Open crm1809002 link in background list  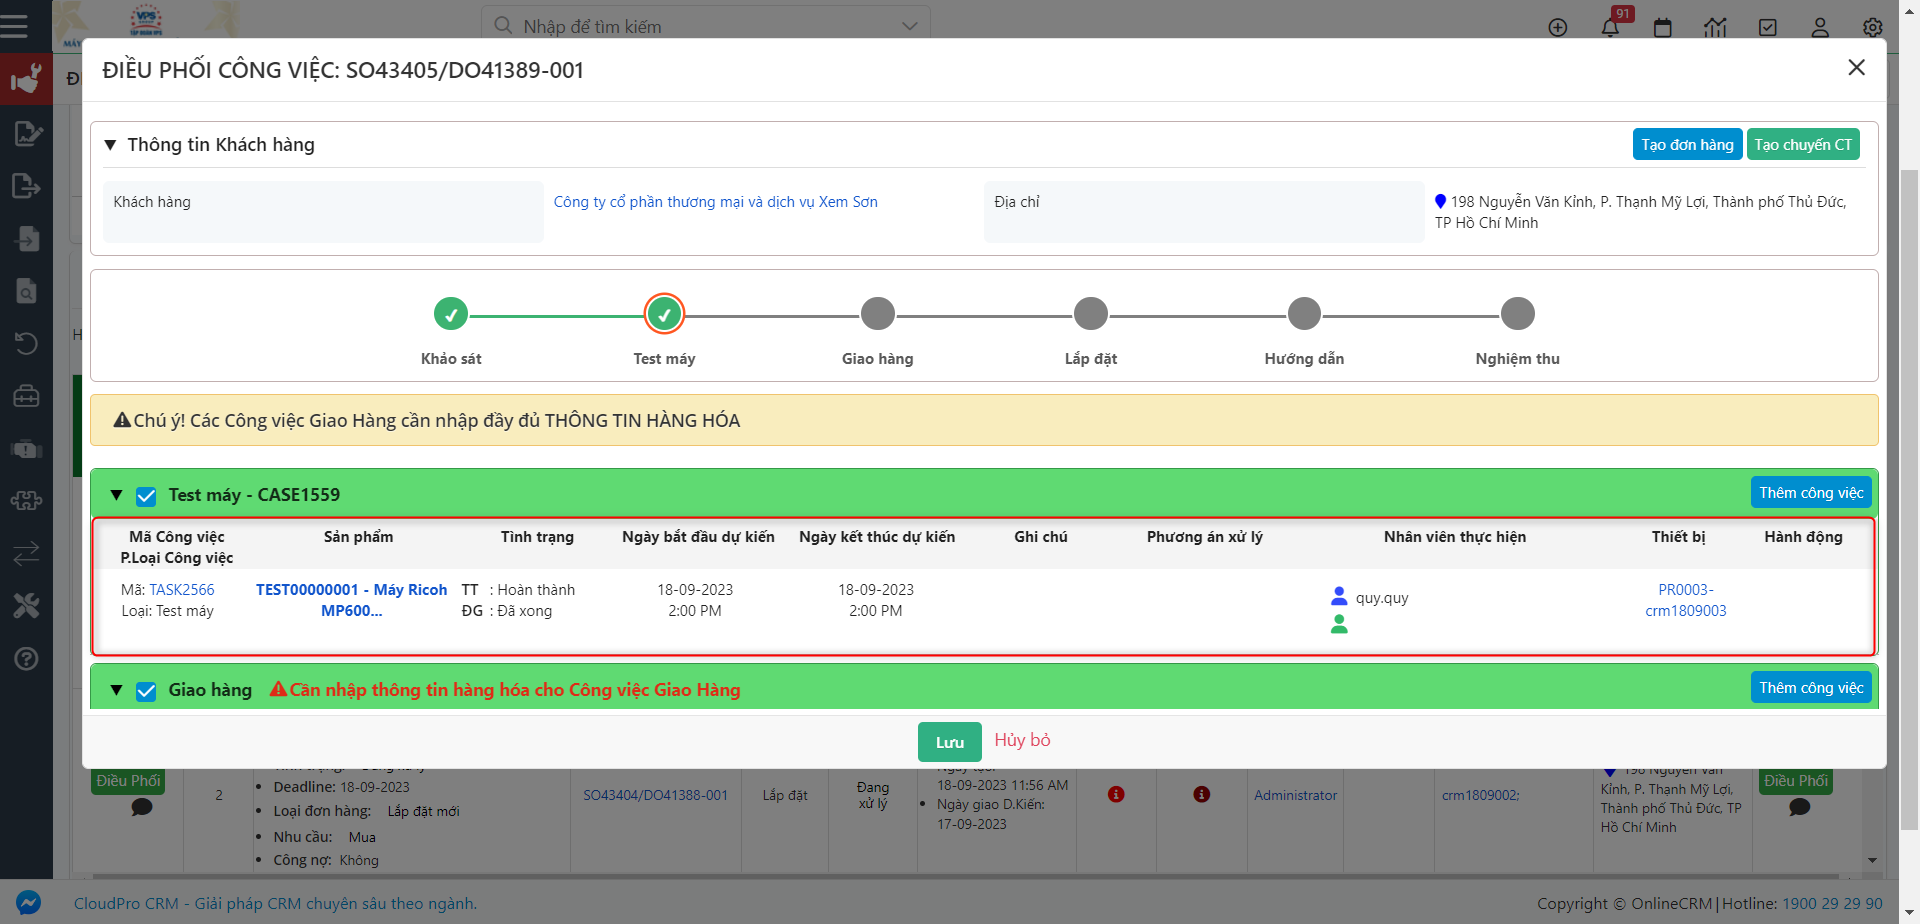click(x=1481, y=795)
